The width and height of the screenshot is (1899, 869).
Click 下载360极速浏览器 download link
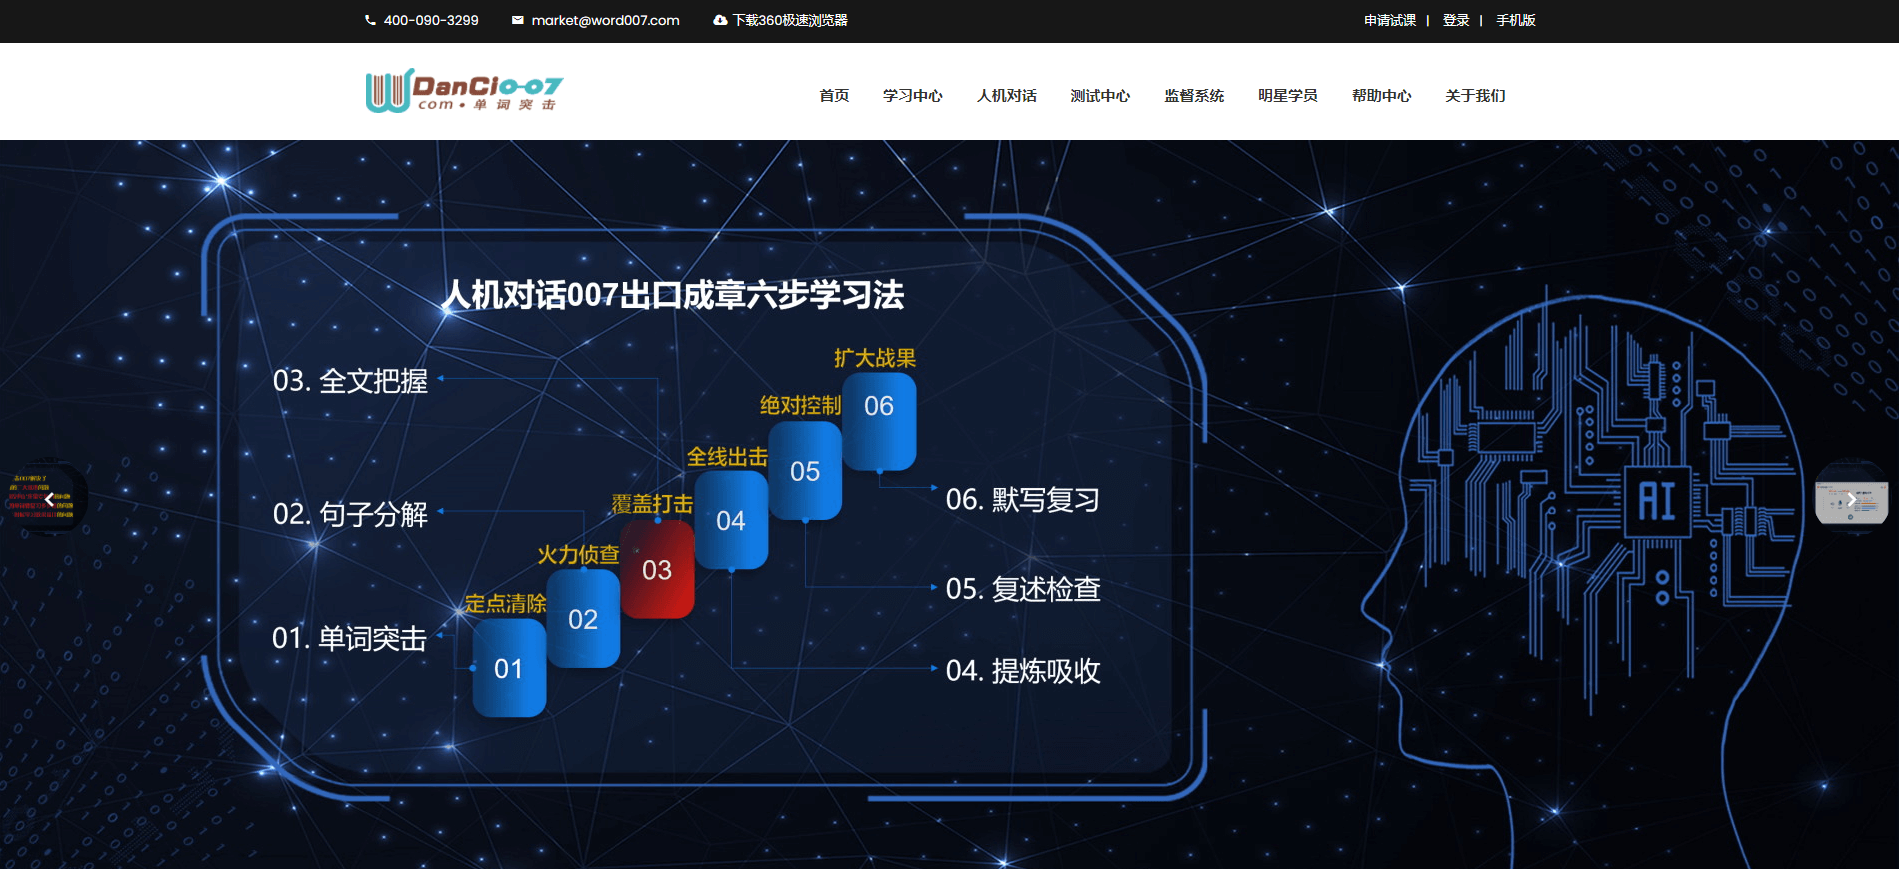[x=790, y=20]
